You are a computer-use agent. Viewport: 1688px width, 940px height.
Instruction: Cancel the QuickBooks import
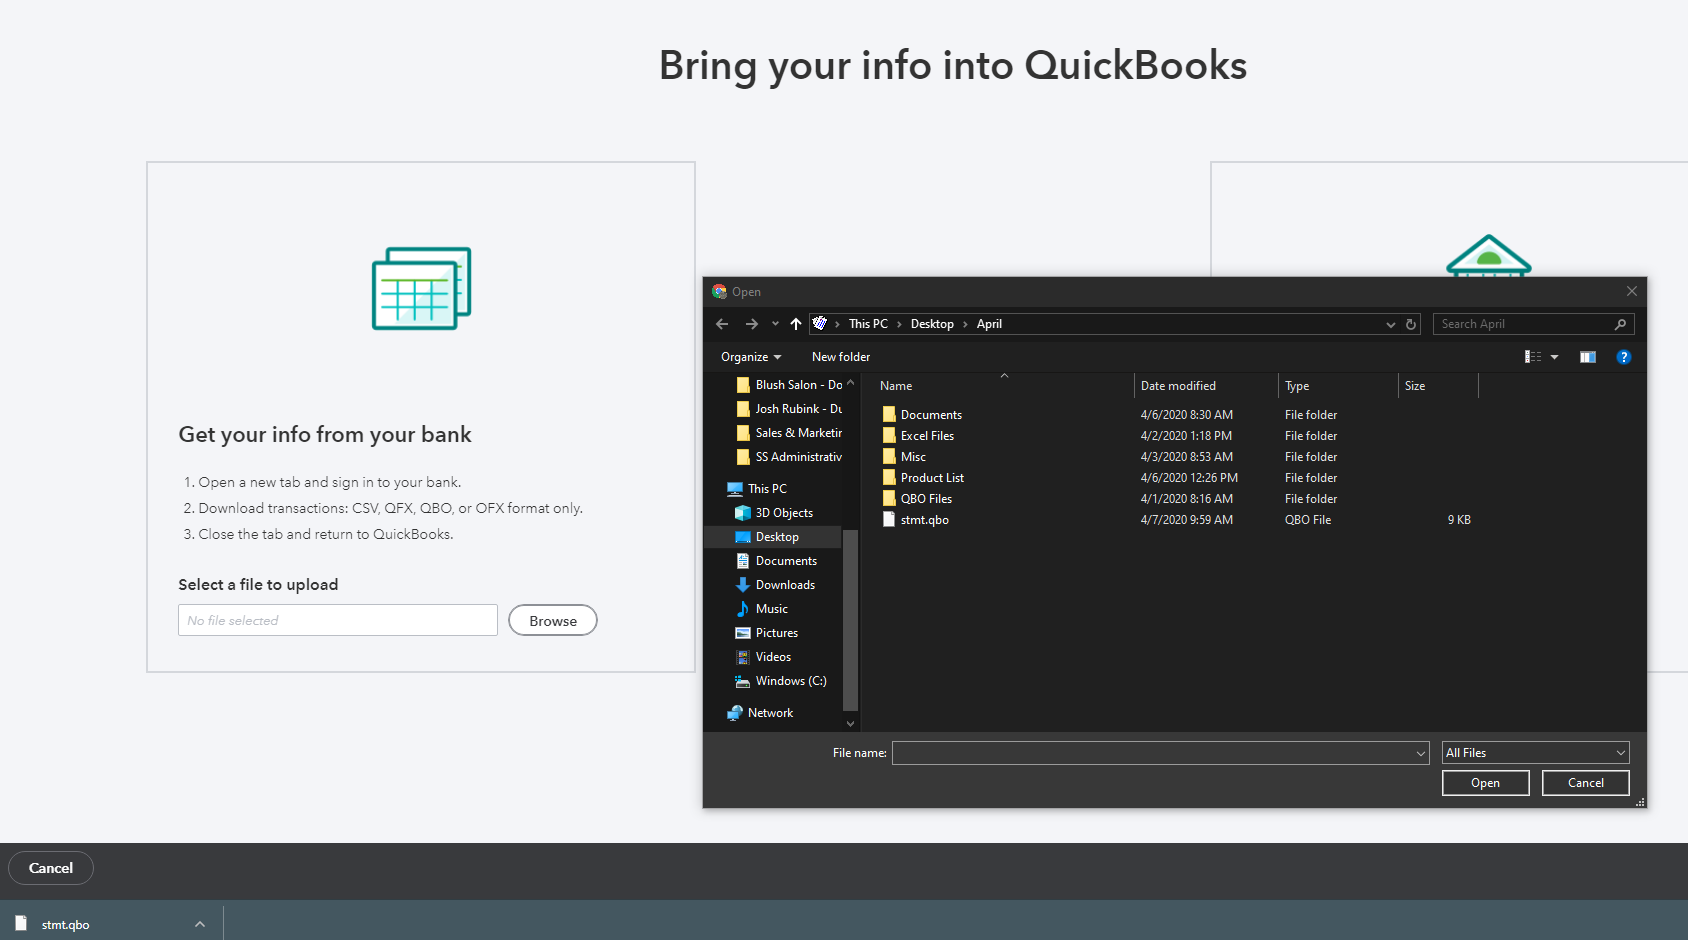point(51,868)
